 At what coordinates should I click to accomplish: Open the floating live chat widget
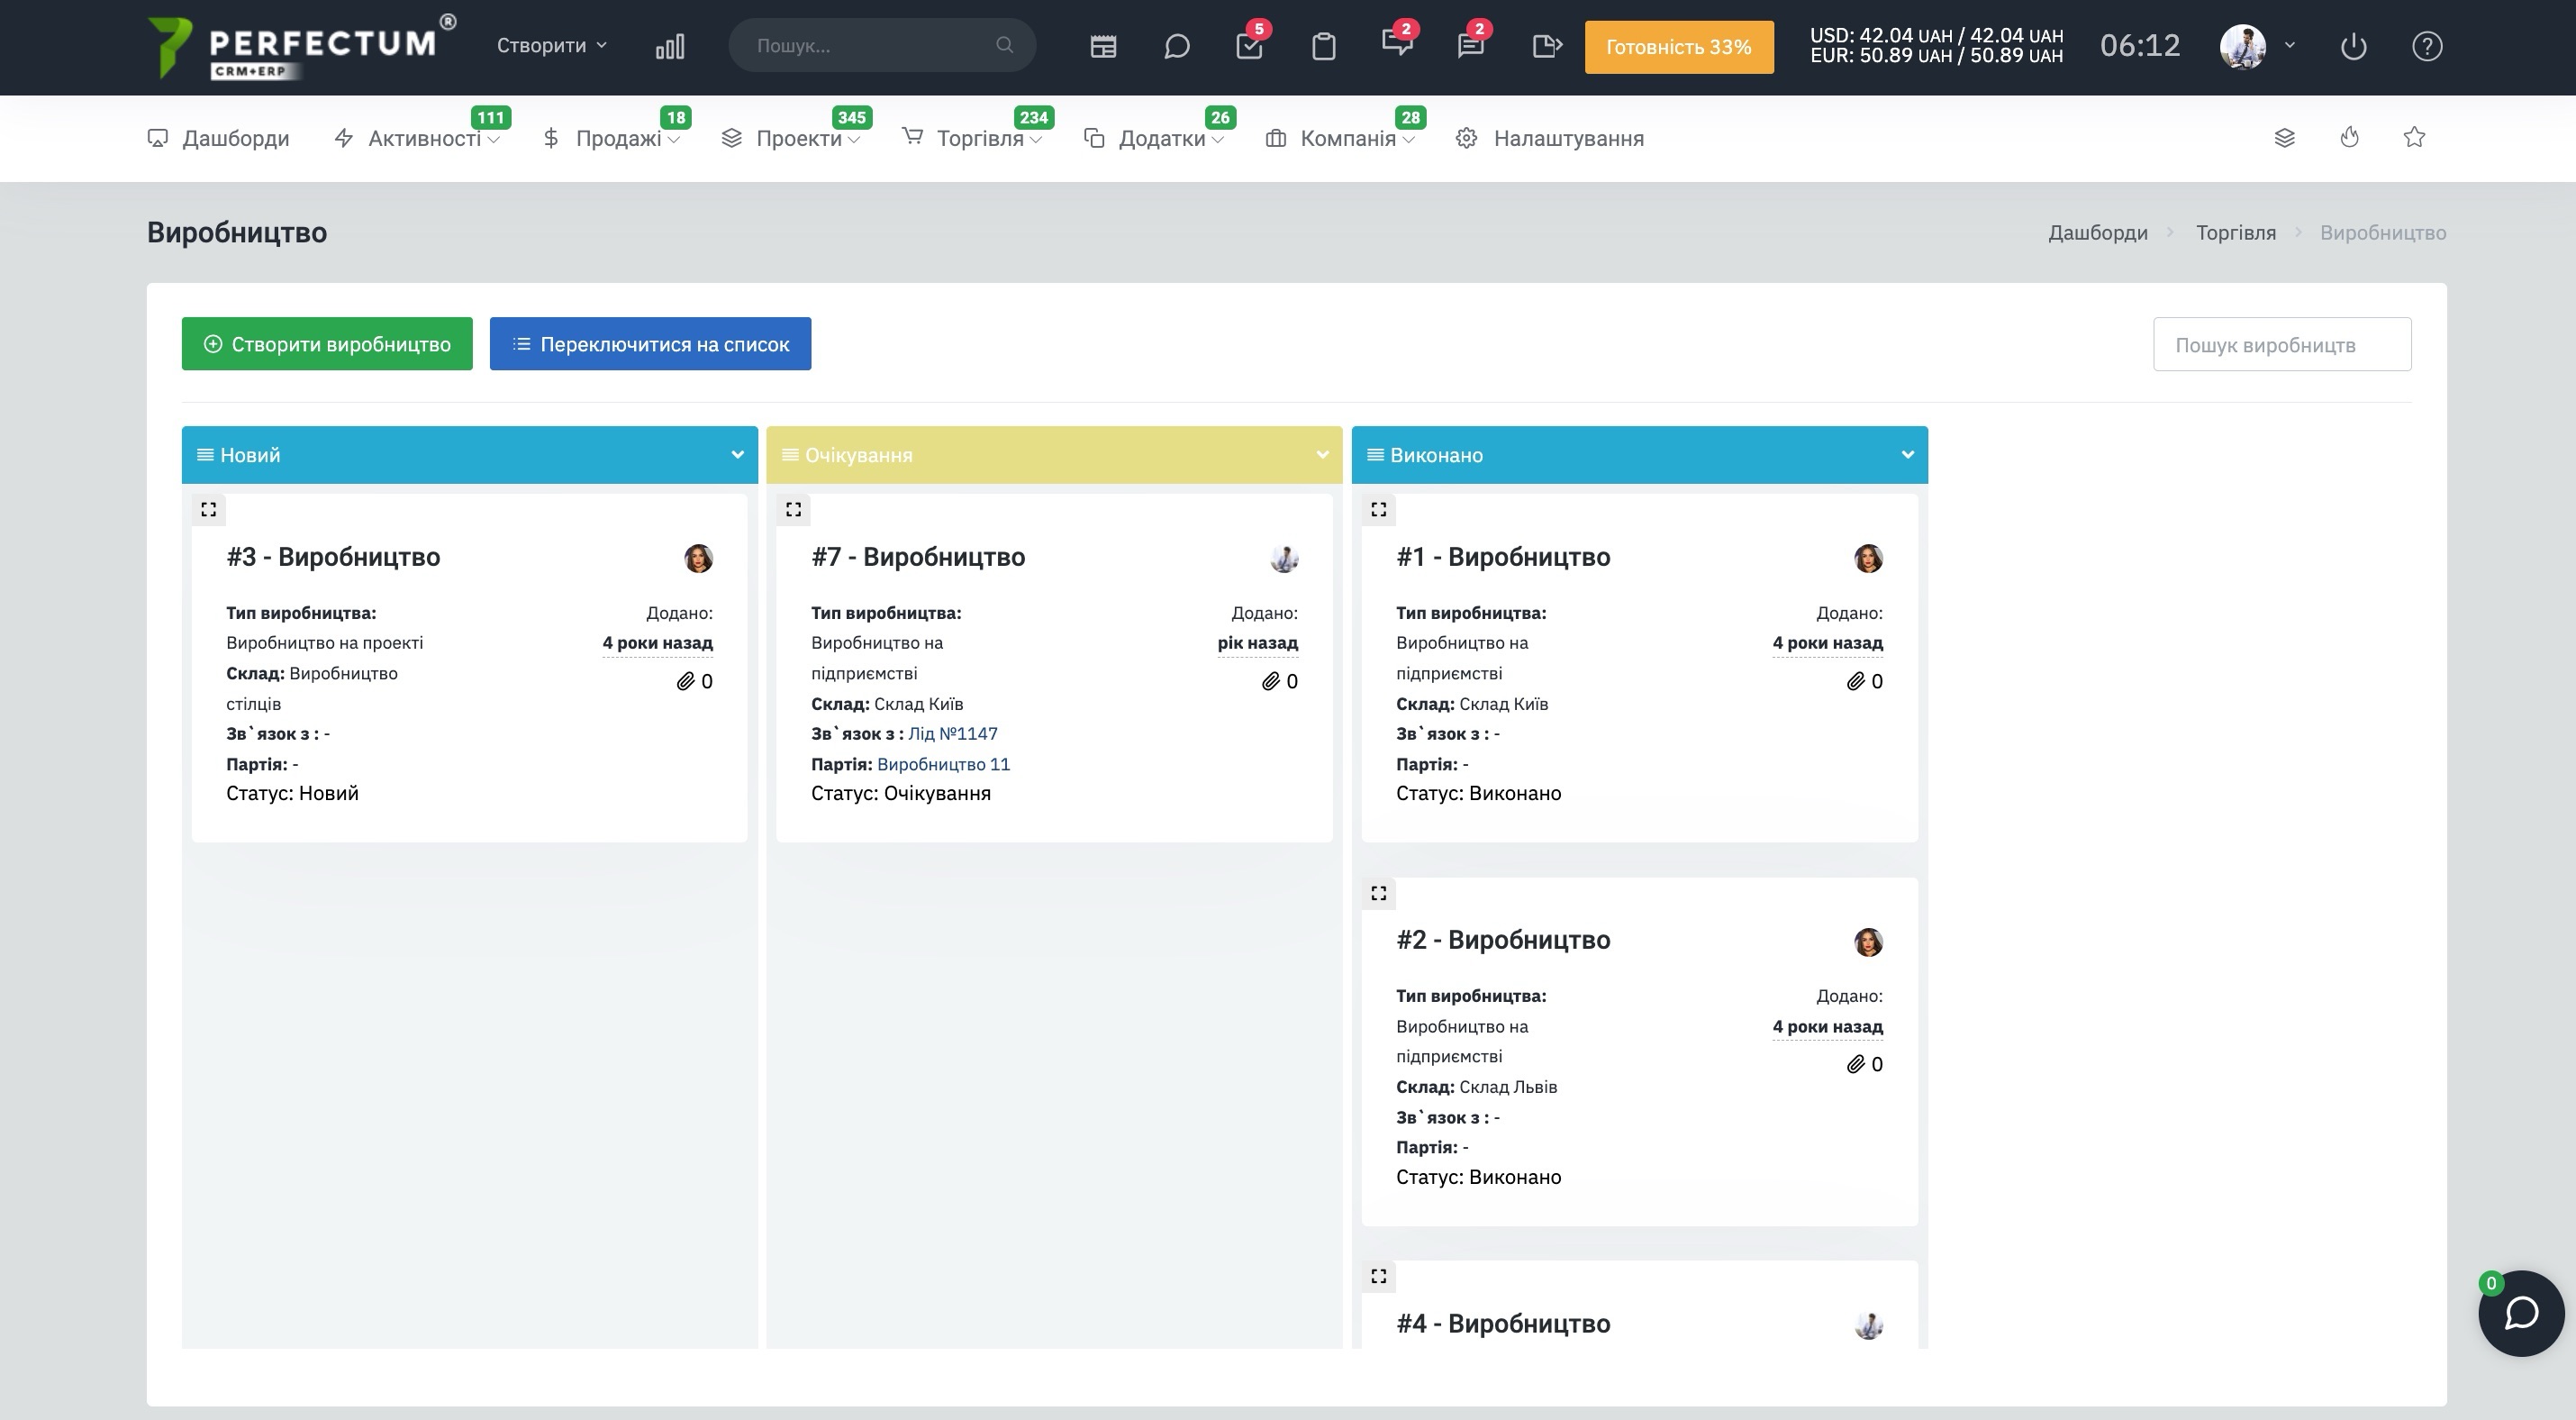(x=2521, y=1313)
